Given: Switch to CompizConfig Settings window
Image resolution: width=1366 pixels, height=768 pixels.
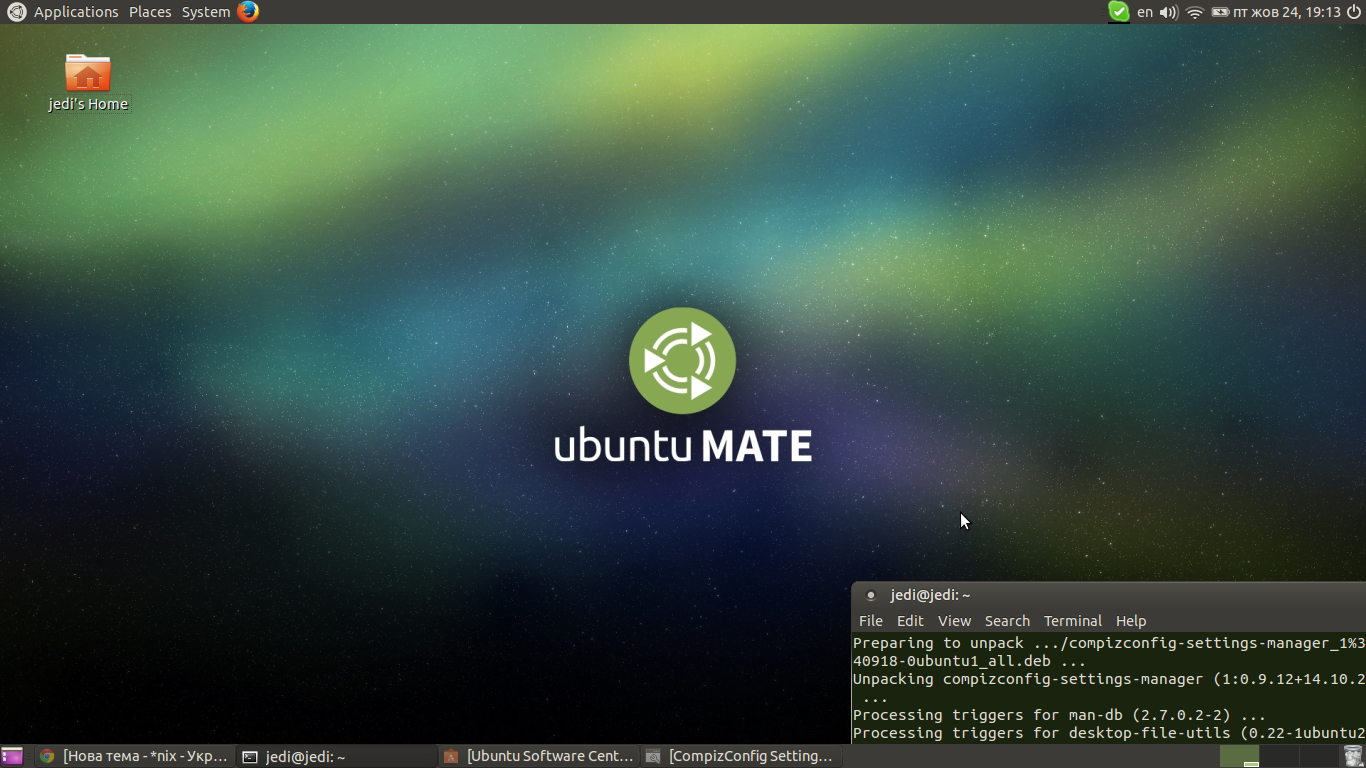Looking at the screenshot, I should coord(740,756).
